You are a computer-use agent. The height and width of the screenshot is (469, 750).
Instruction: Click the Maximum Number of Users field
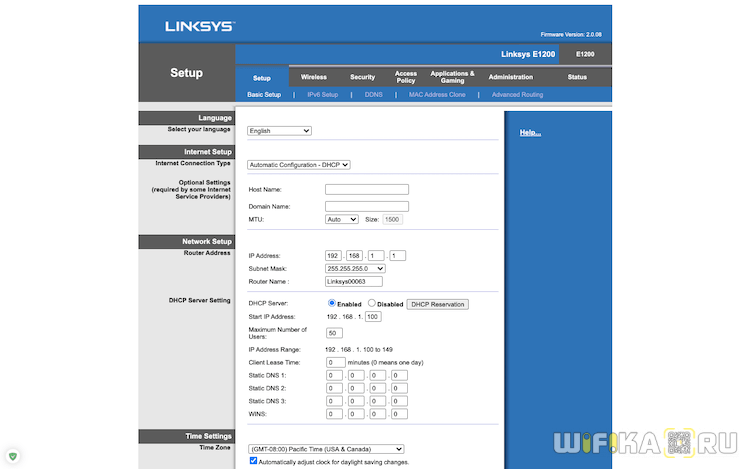point(334,333)
